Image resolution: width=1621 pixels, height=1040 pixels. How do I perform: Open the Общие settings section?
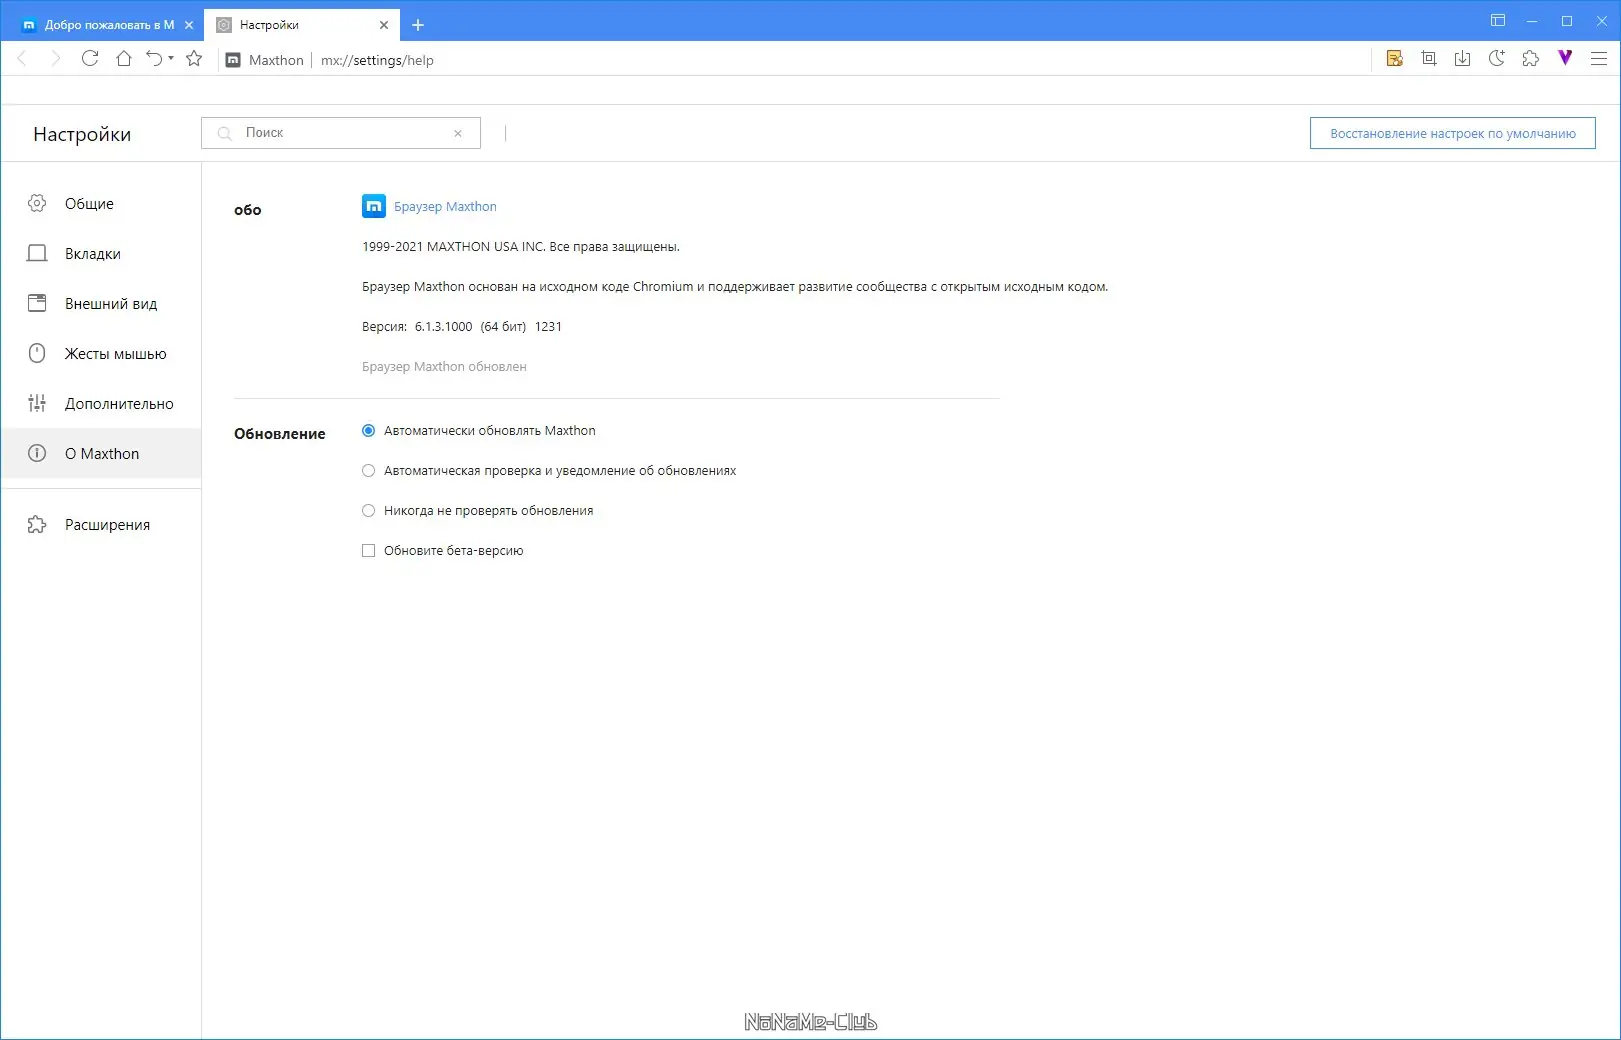(101, 203)
